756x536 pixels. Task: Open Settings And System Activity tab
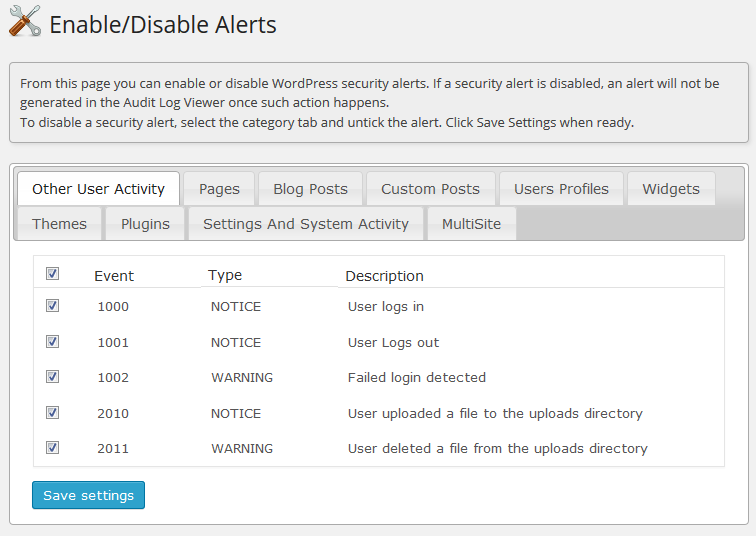click(306, 224)
